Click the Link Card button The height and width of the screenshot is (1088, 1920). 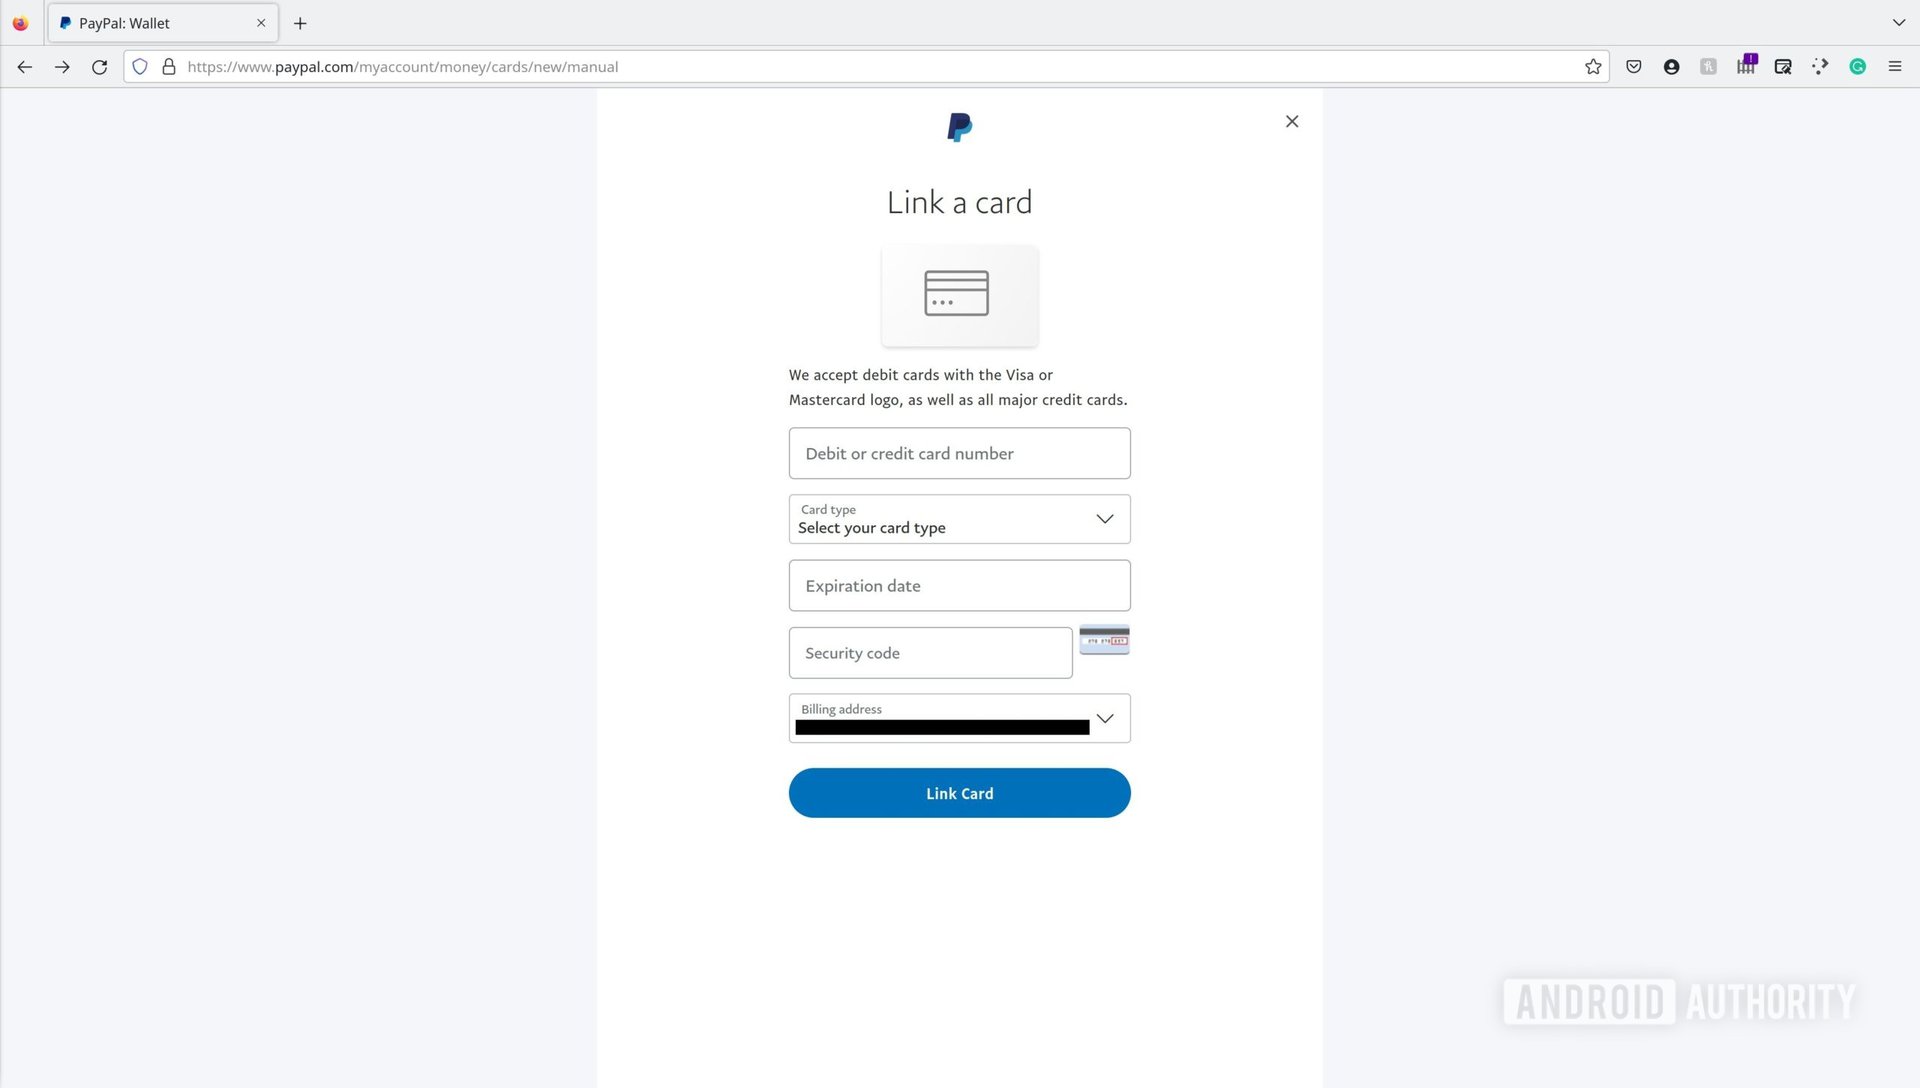pos(960,793)
